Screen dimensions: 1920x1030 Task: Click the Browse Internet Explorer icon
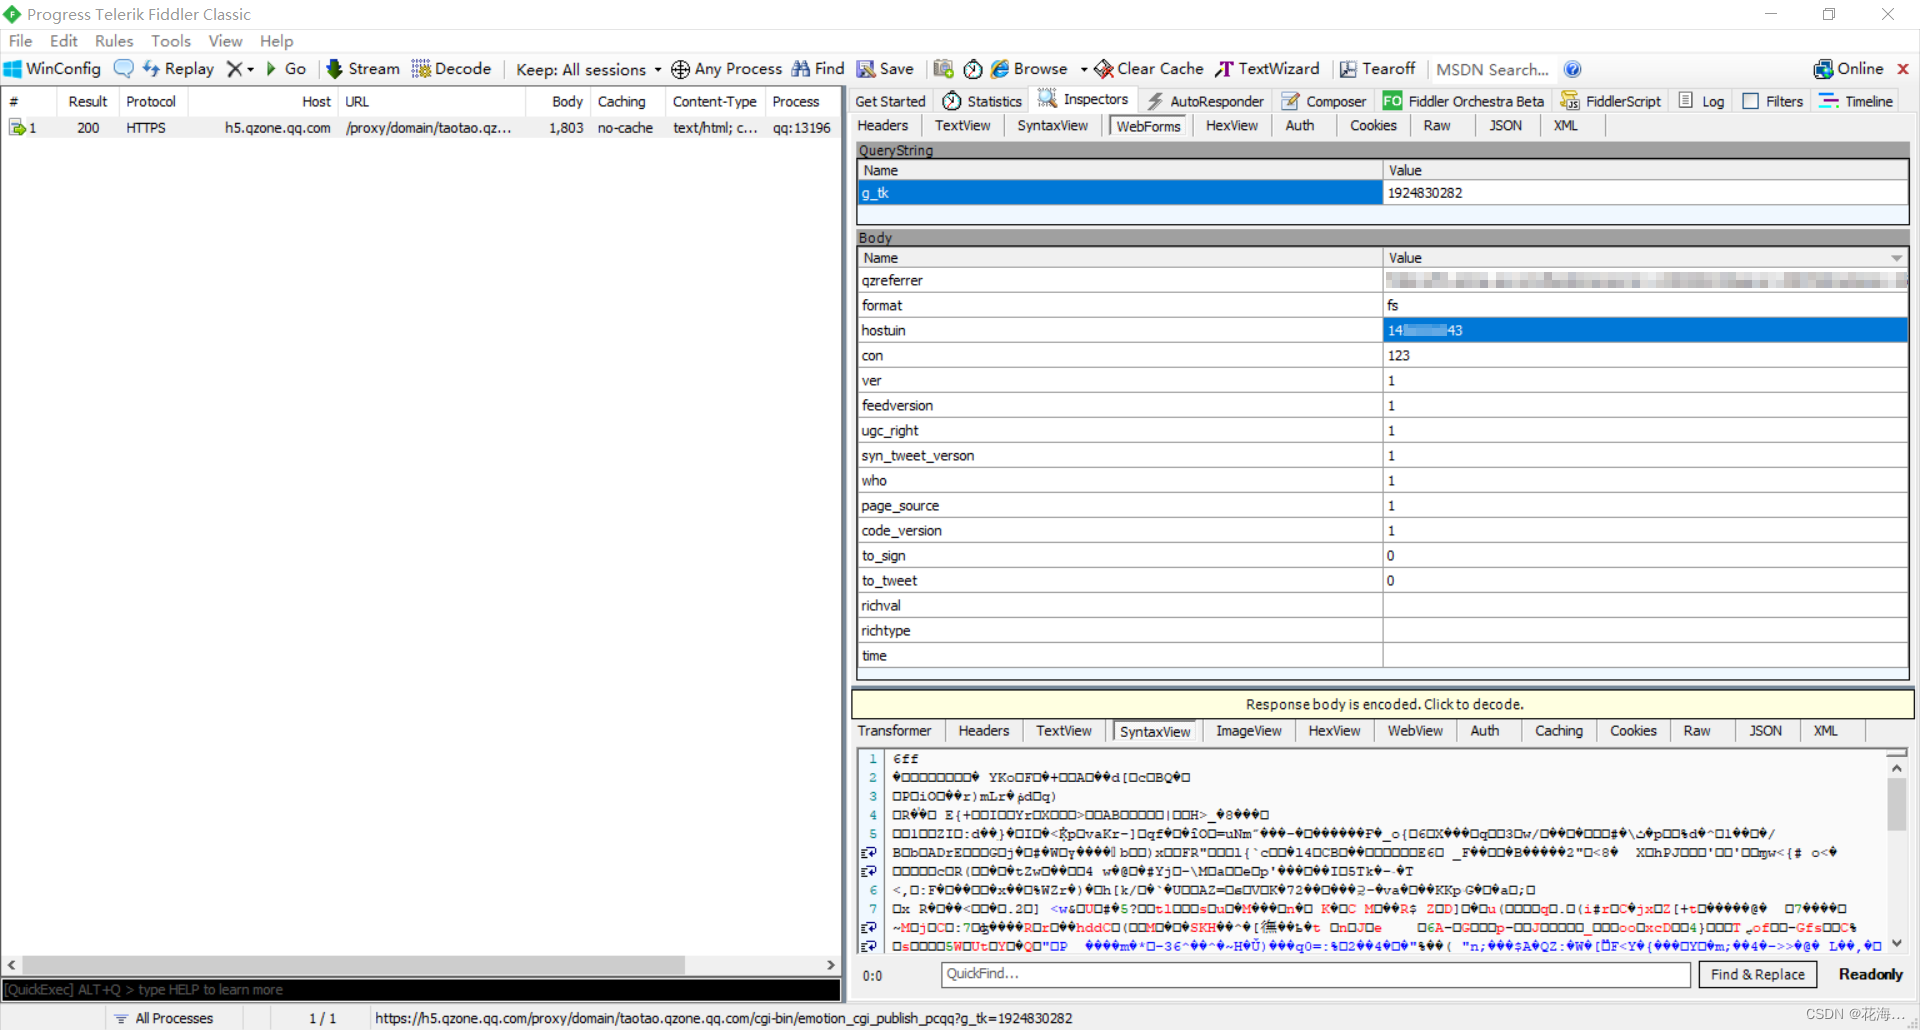pos(1000,69)
